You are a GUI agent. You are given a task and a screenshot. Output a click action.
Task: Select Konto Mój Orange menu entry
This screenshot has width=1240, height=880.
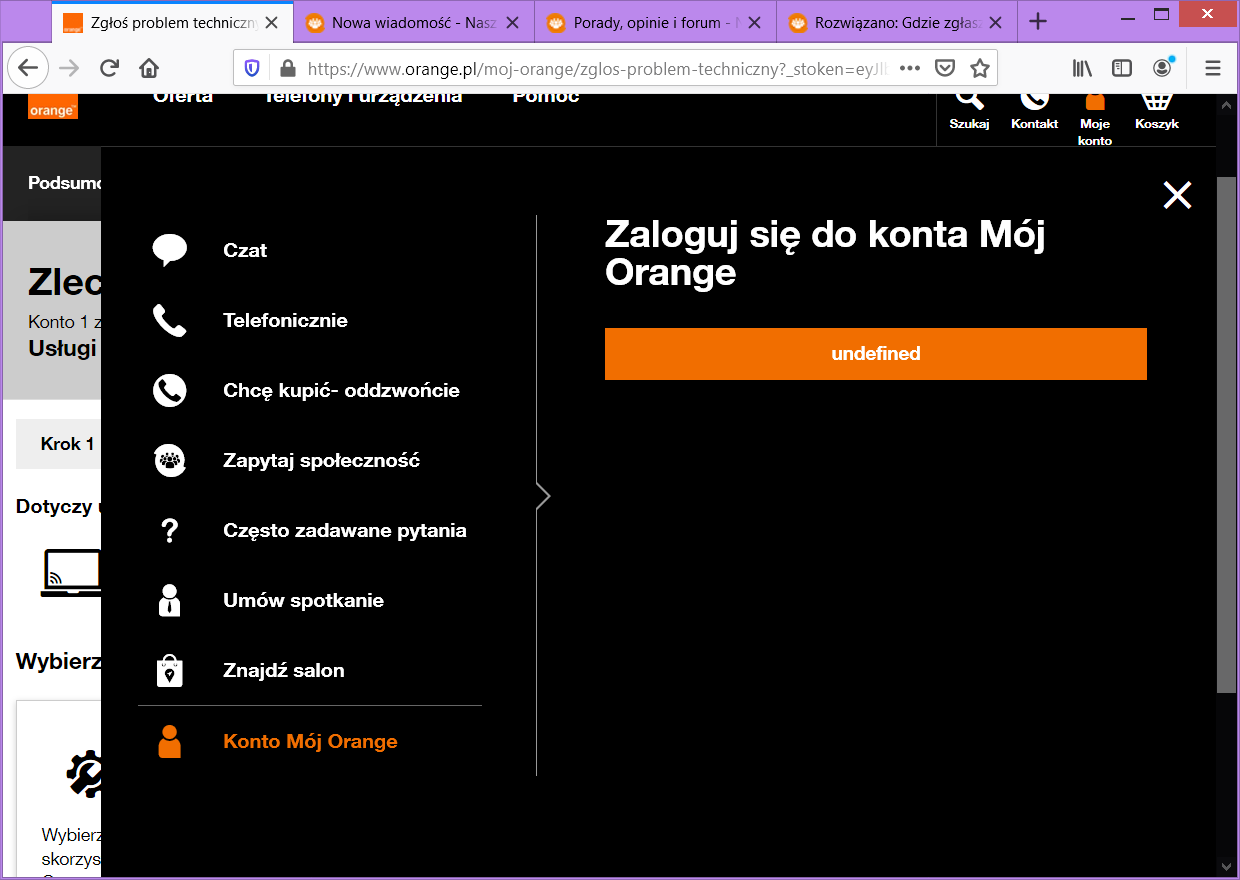pyautogui.click(x=310, y=741)
